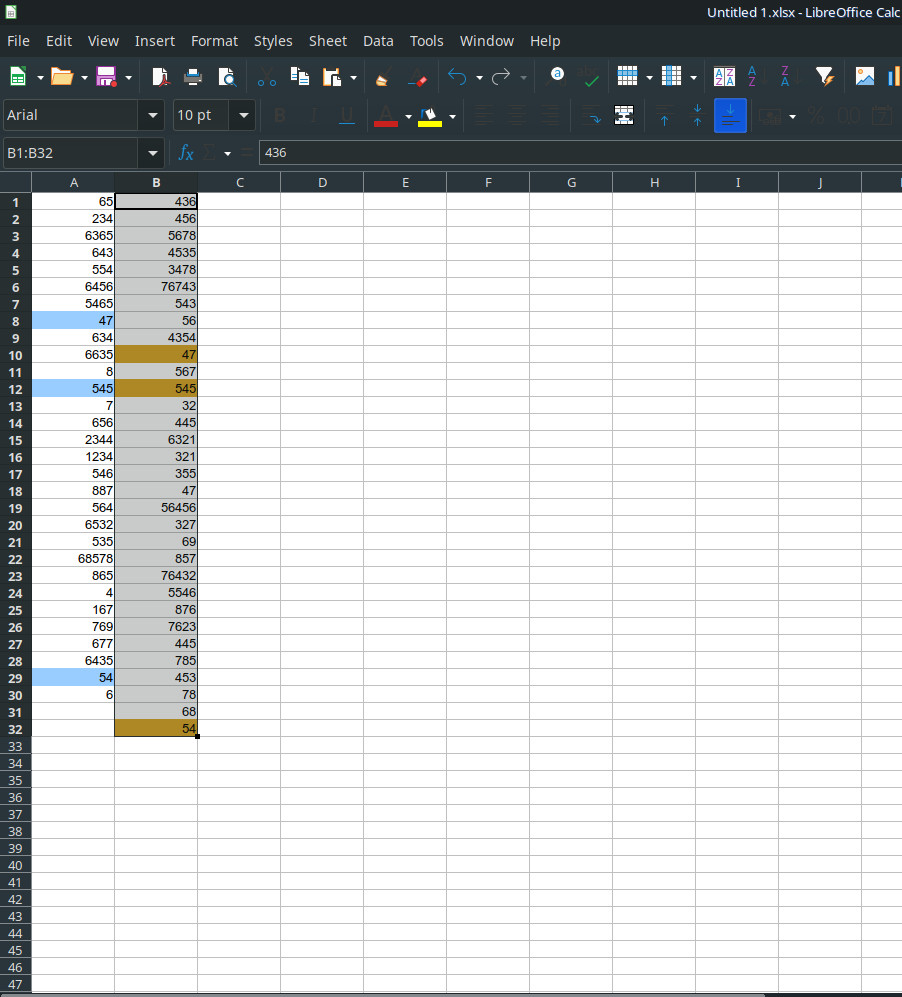Toggle Center Horizontally

click(x=517, y=115)
